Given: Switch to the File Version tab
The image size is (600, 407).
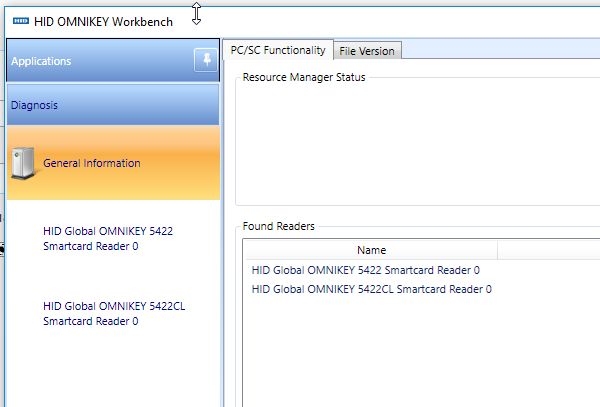Looking at the screenshot, I should click(366, 51).
